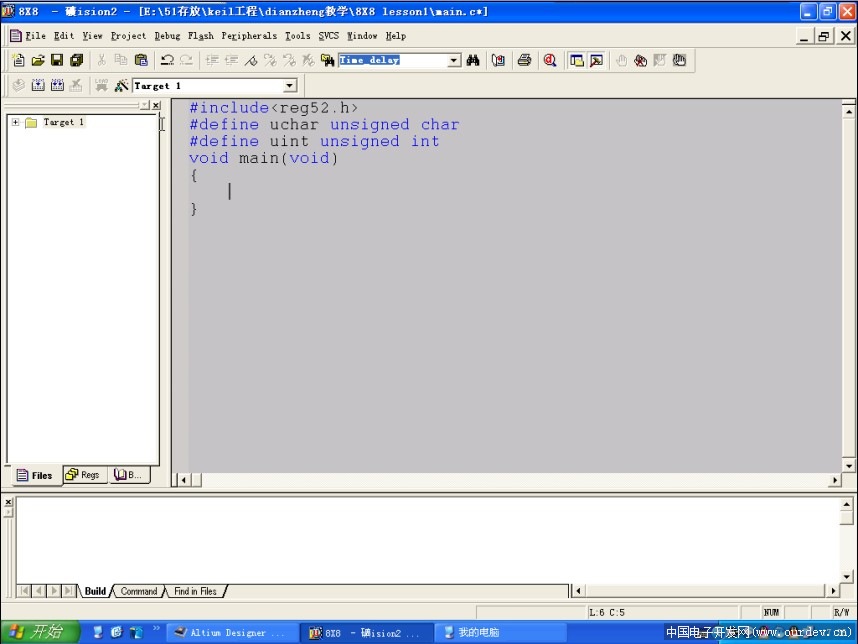This screenshot has height=644, width=858.
Task: Find text using the binoculars icon
Action: click(x=473, y=60)
